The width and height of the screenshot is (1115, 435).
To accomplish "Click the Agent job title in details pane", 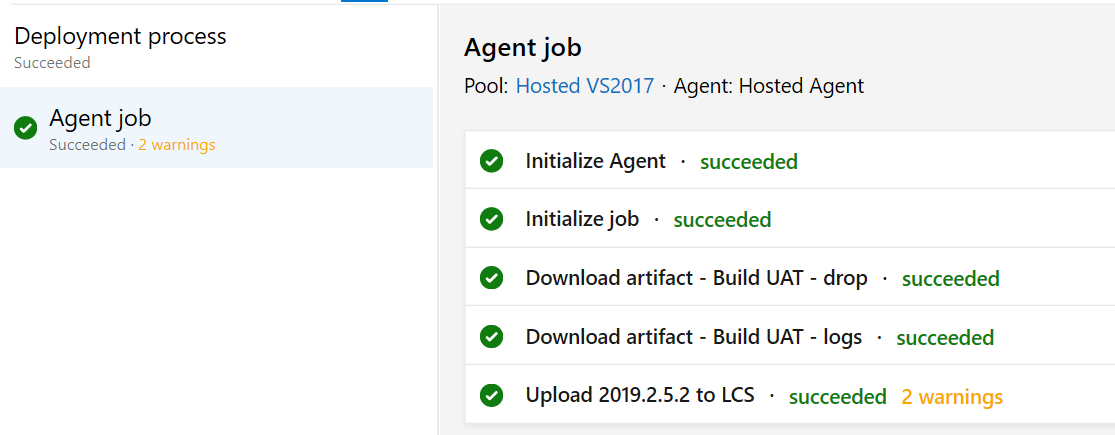I will coord(523,48).
